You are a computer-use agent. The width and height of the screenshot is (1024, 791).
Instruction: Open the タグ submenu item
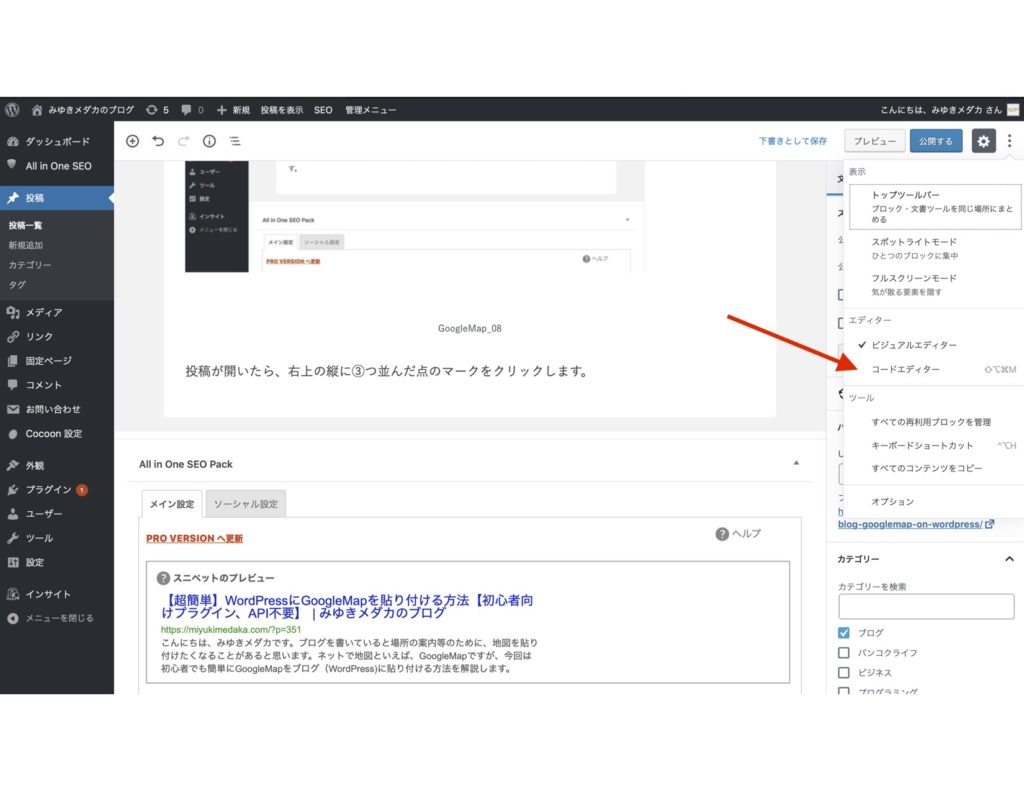(17, 285)
